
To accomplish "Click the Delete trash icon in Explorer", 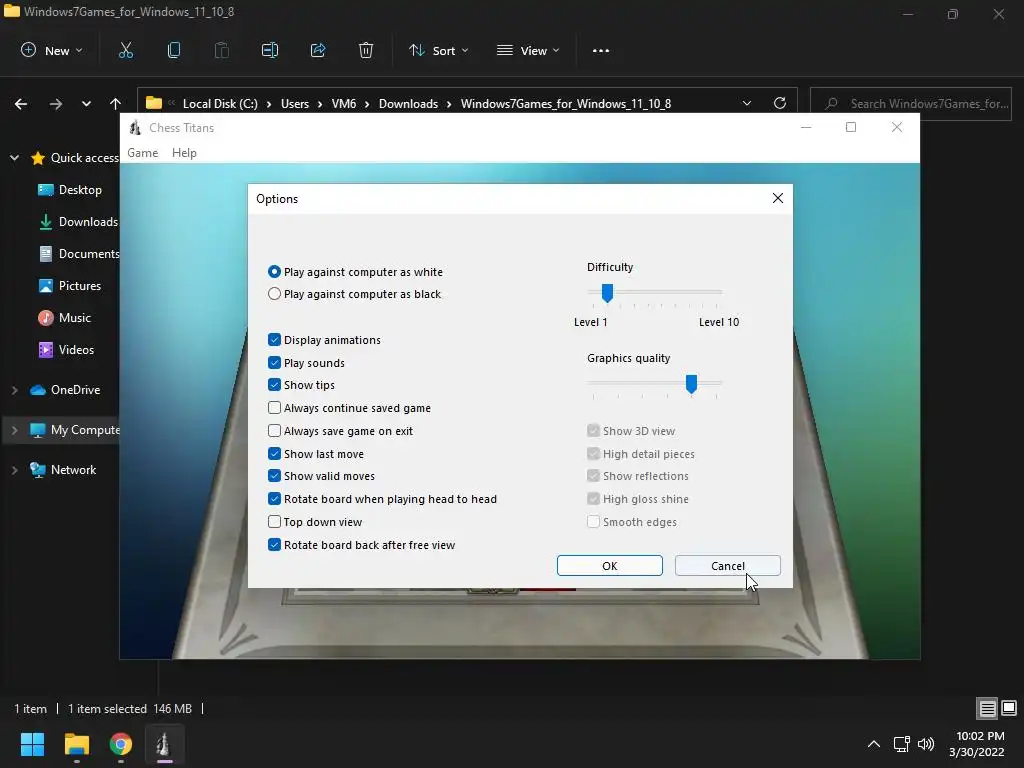I will coord(366,50).
